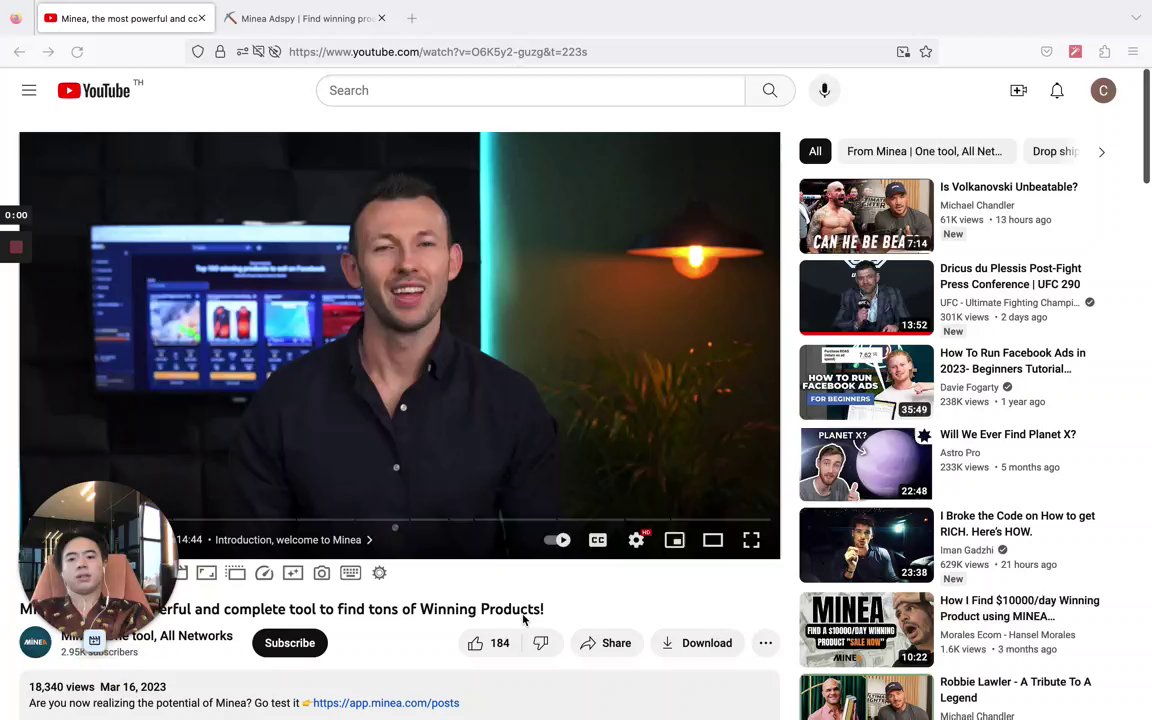Save page to Pocket
Image resolution: width=1152 pixels, height=720 pixels.
[1046, 51]
